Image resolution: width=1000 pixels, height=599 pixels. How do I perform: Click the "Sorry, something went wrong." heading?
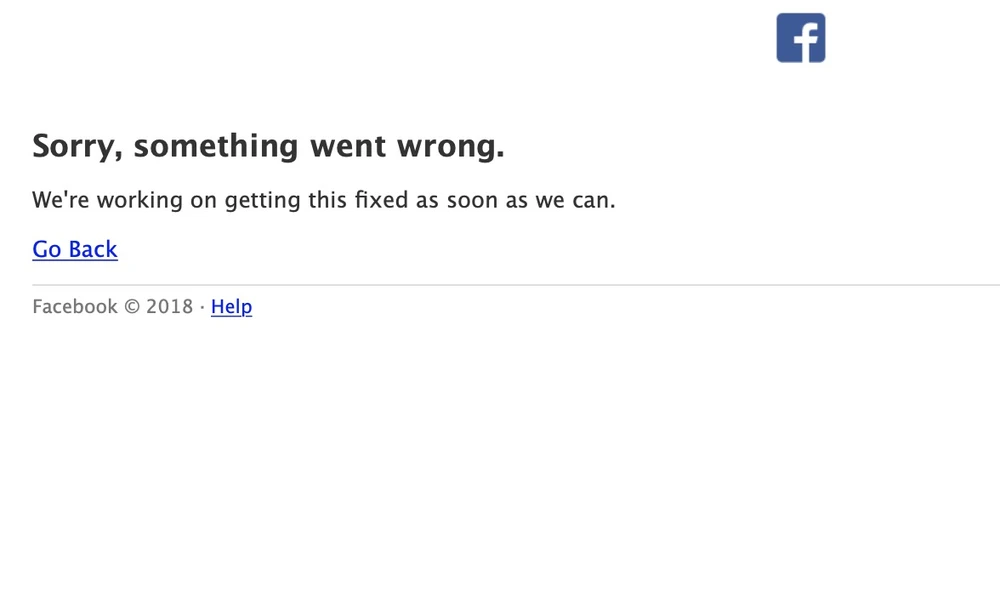pos(268,146)
